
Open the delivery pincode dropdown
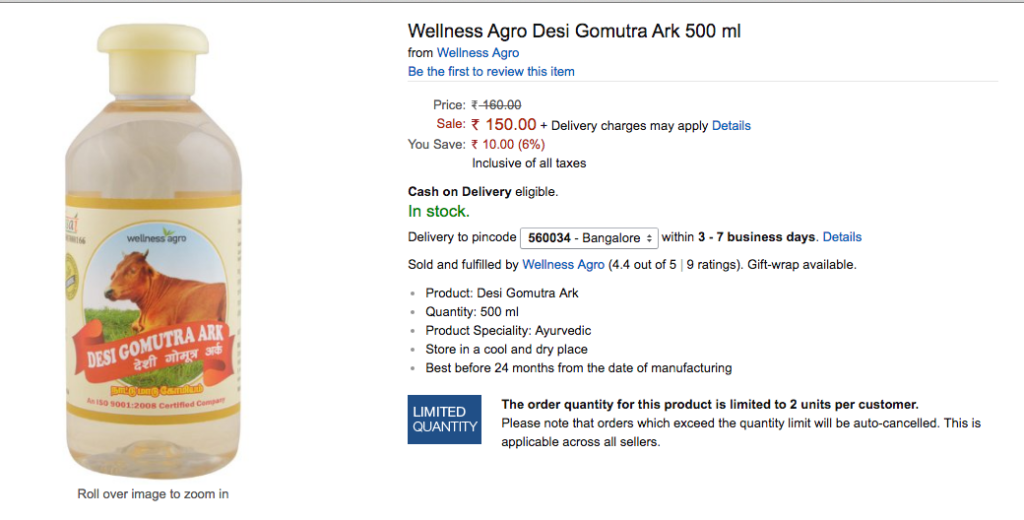pos(589,238)
